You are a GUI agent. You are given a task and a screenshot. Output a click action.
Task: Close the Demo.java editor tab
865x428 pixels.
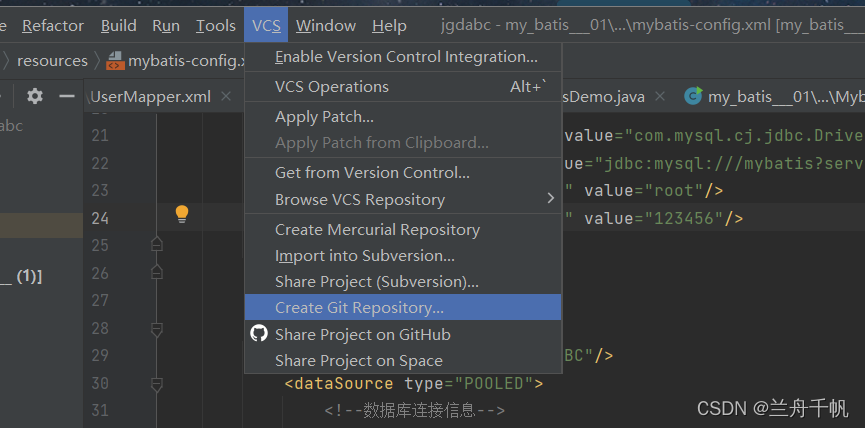661,97
